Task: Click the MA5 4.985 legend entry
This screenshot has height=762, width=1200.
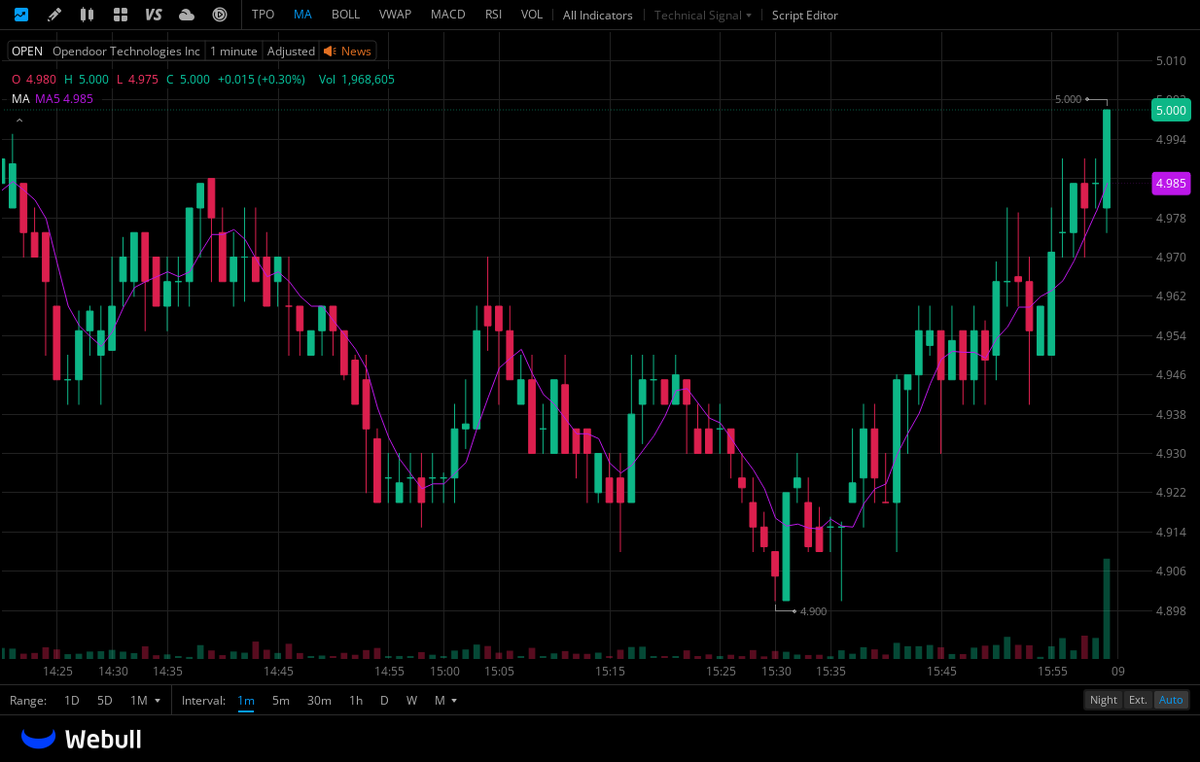Action: click(65, 99)
